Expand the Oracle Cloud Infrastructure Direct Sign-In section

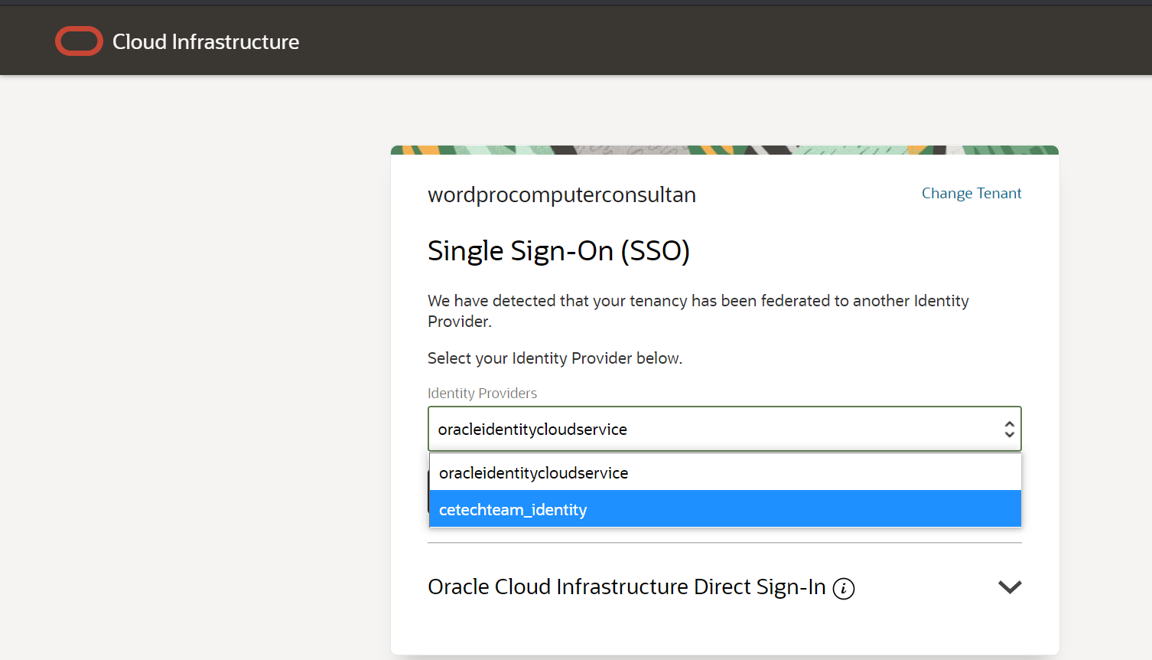[x=640, y=587]
